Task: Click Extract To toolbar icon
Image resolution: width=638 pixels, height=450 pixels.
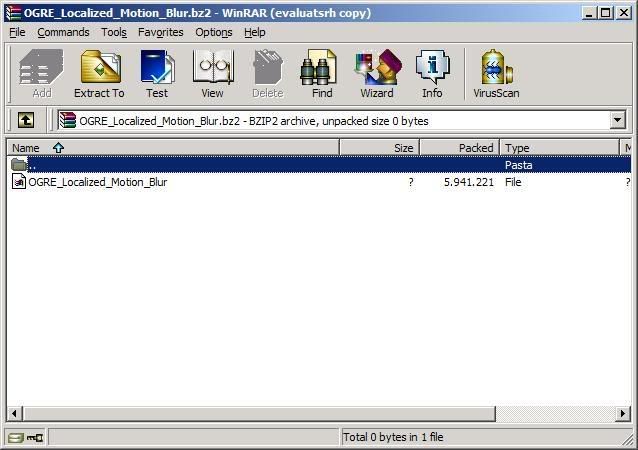Action: pyautogui.click(x=99, y=73)
